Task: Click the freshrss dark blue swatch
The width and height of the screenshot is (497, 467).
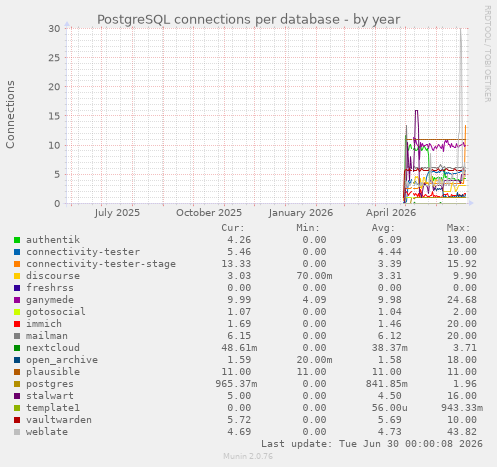Action: [x=17, y=288]
